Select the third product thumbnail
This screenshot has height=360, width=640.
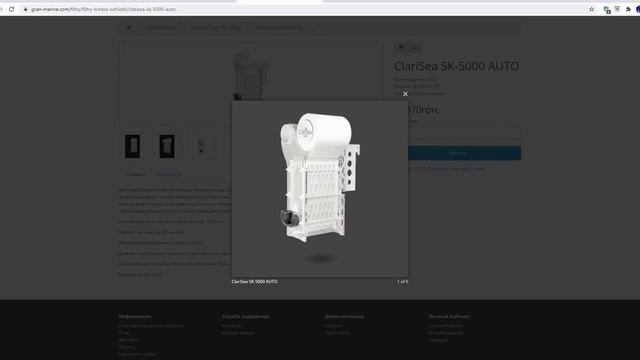[201, 146]
